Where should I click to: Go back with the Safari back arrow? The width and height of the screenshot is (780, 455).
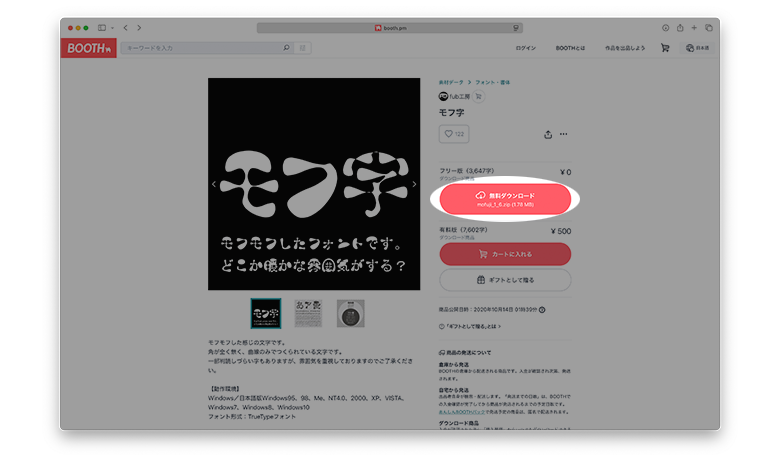click(125, 28)
